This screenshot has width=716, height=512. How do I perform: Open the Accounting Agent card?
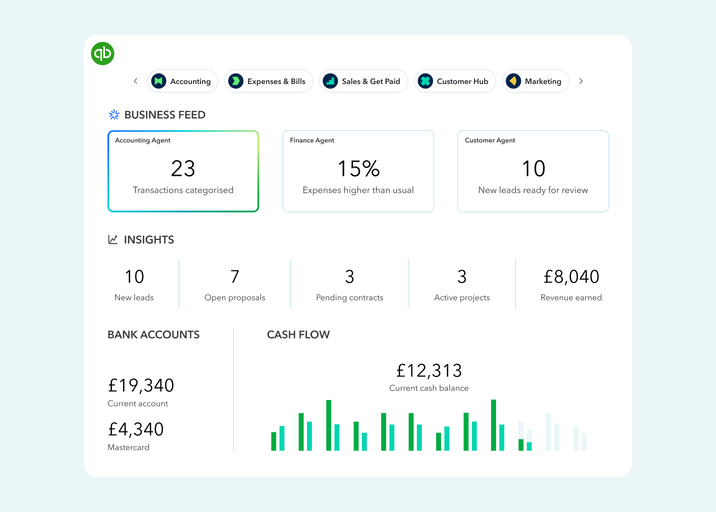point(183,171)
